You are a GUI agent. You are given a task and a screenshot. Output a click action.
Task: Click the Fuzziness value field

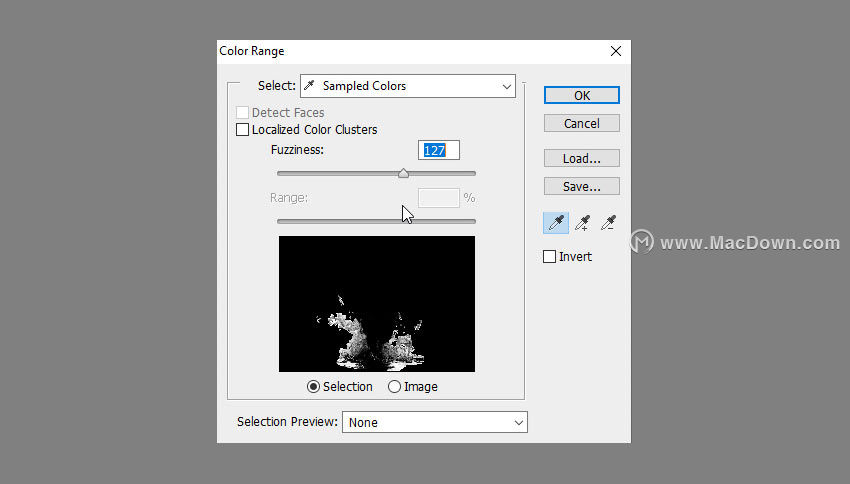click(x=439, y=150)
